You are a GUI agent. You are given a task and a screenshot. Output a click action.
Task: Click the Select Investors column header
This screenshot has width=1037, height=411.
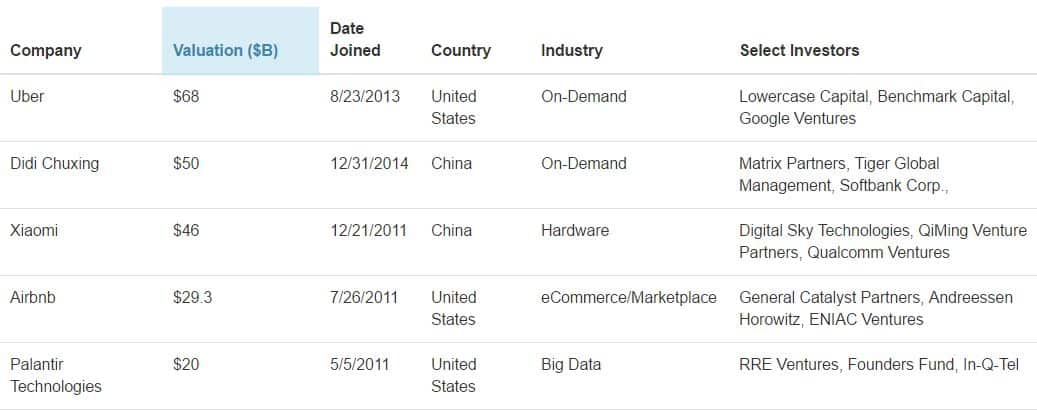(799, 50)
